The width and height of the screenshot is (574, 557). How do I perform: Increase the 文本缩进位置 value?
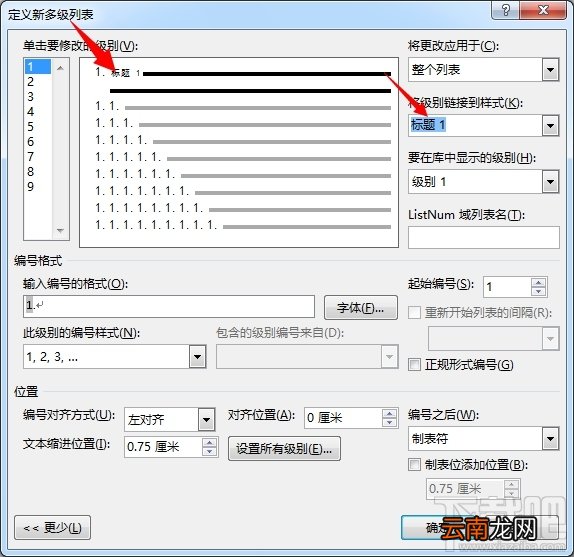tap(209, 442)
